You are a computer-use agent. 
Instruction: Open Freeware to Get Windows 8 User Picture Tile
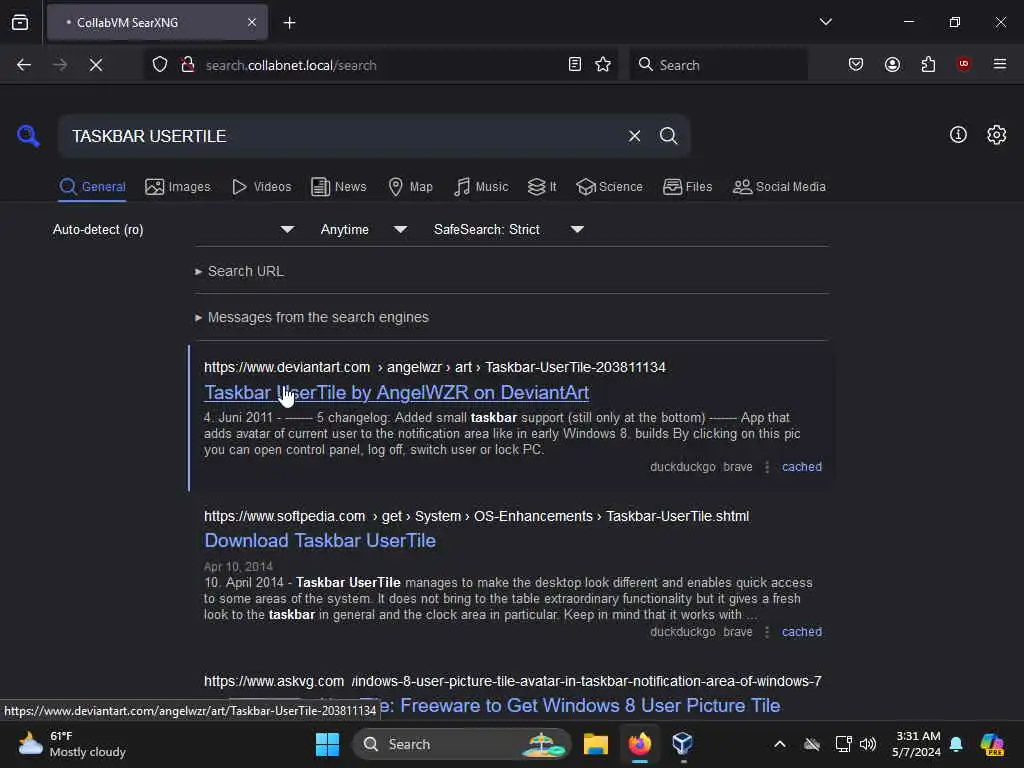point(581,706)
